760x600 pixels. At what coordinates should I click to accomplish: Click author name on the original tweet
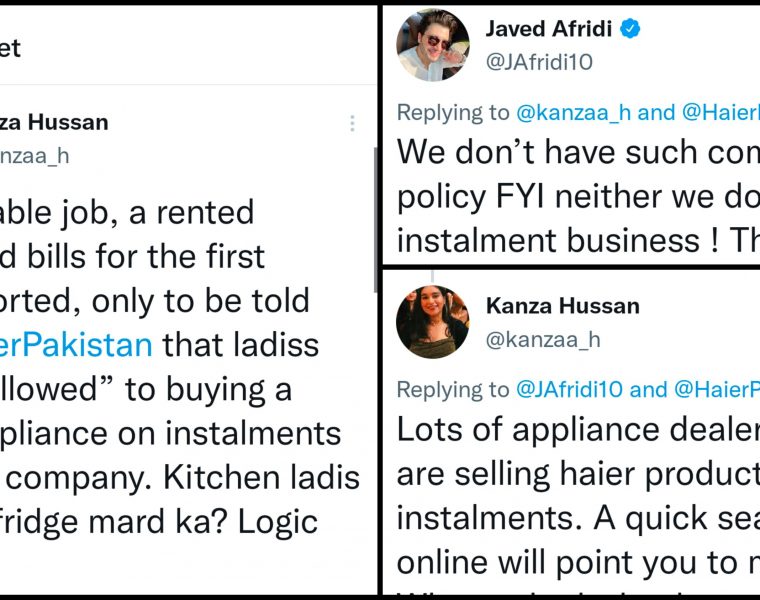[x=54, y=123]
